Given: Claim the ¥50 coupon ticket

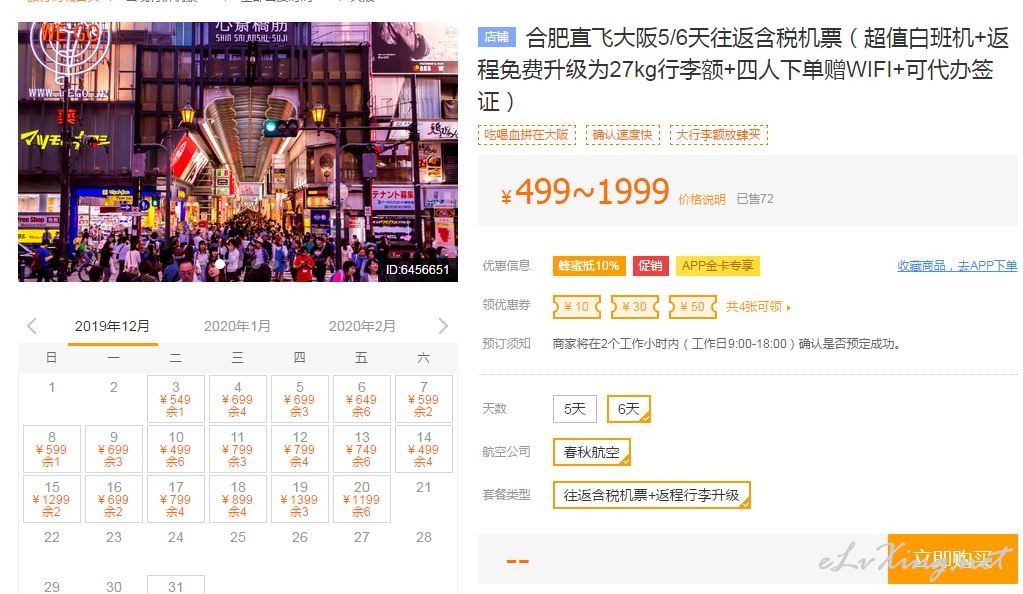Looking at the screenshot, I should (x=692, y=306).
